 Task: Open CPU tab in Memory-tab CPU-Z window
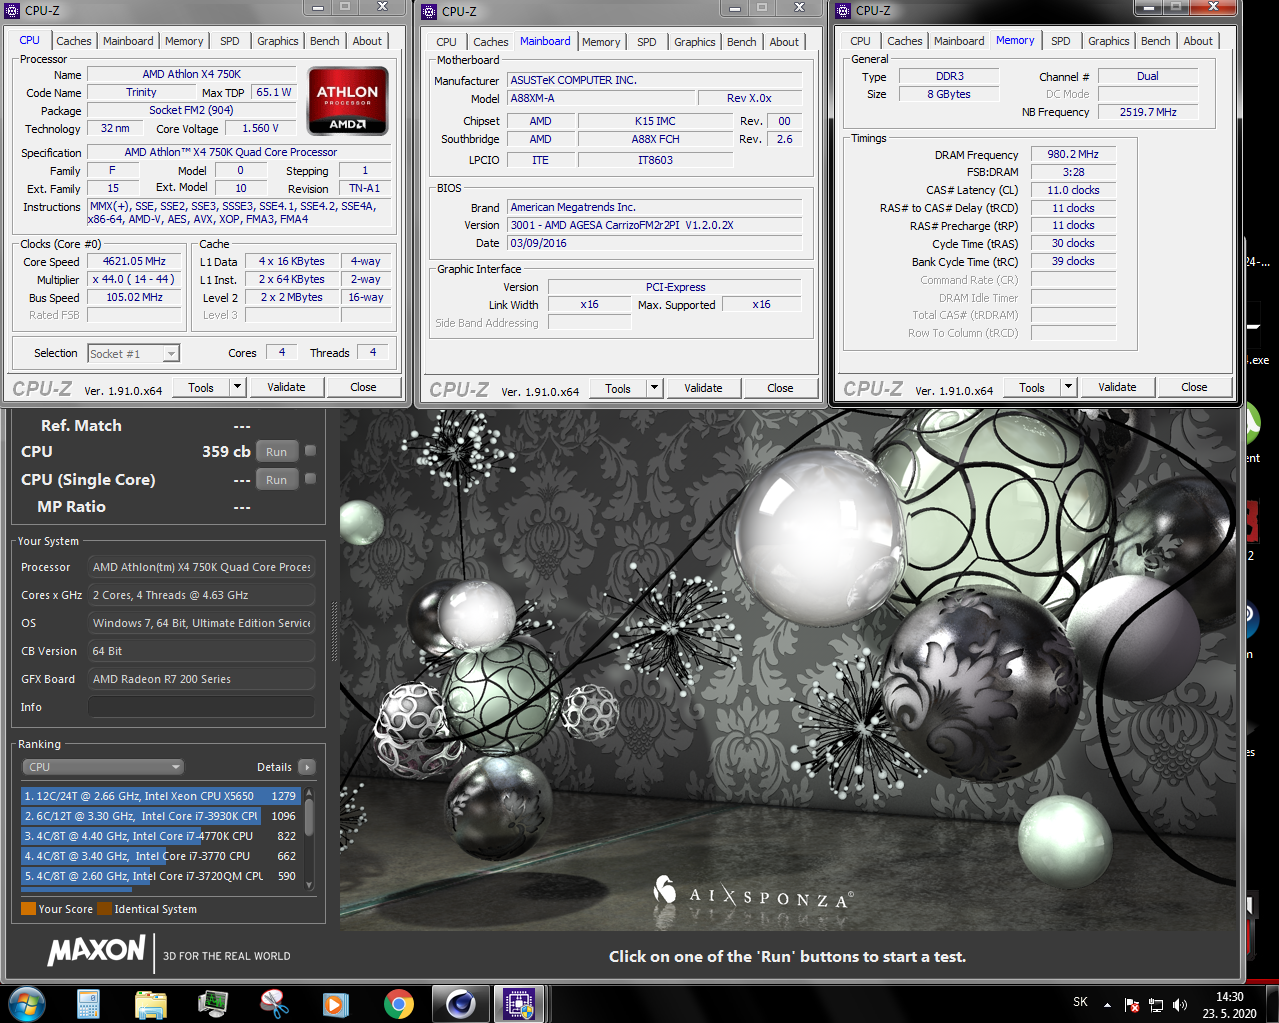[x=860, y=41]
